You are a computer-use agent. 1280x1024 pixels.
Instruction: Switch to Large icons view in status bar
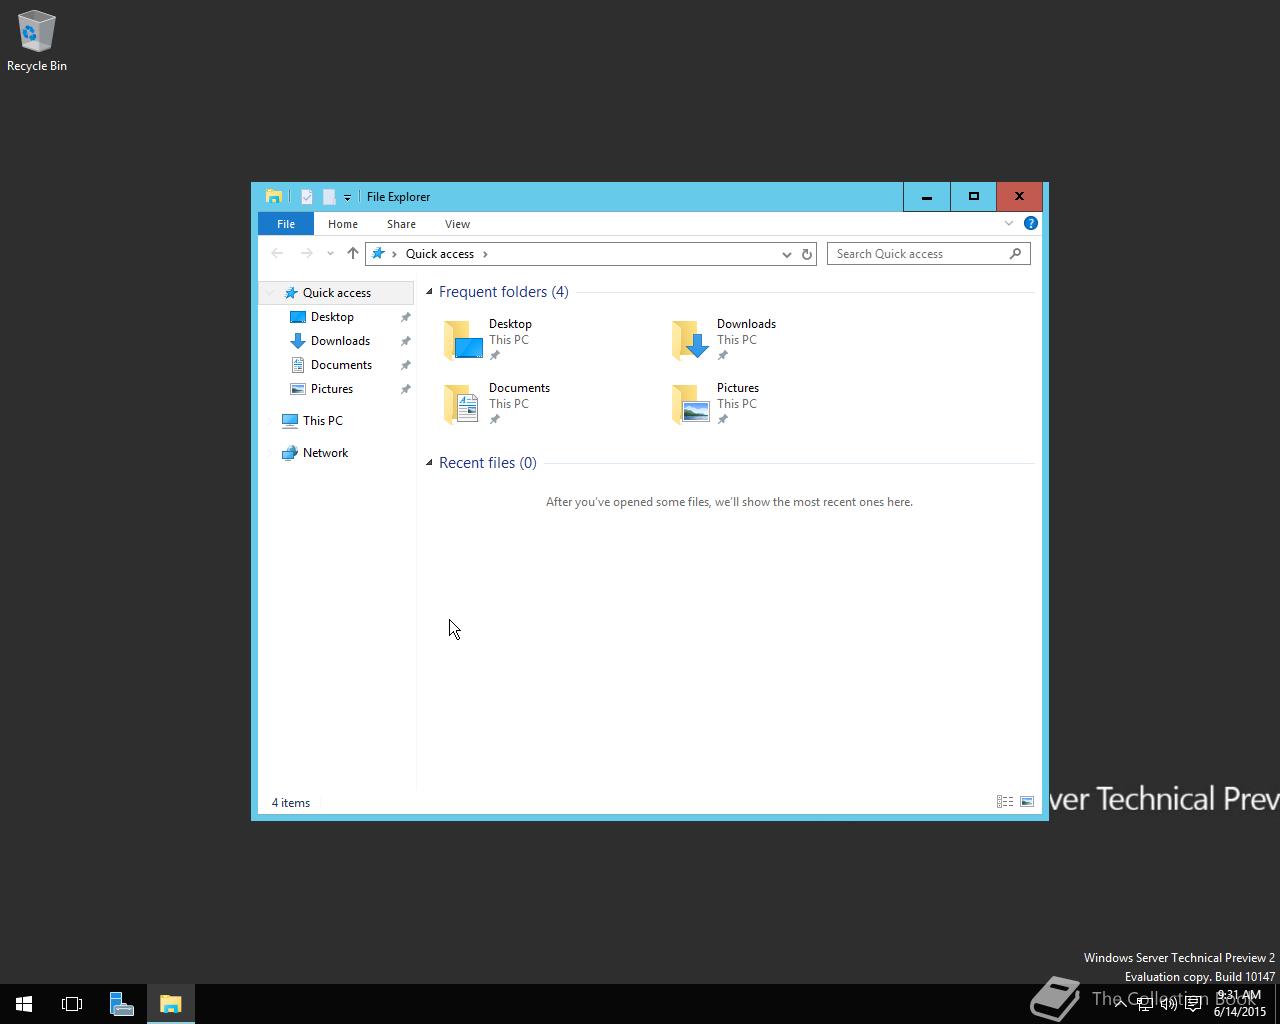(x=1026, y=802)
